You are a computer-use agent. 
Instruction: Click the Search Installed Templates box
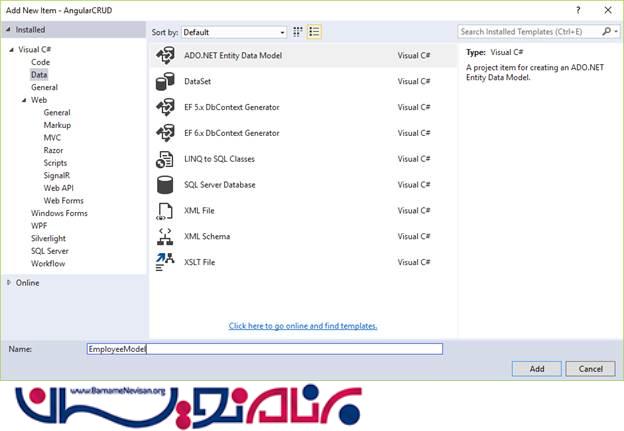click(530, 31)
